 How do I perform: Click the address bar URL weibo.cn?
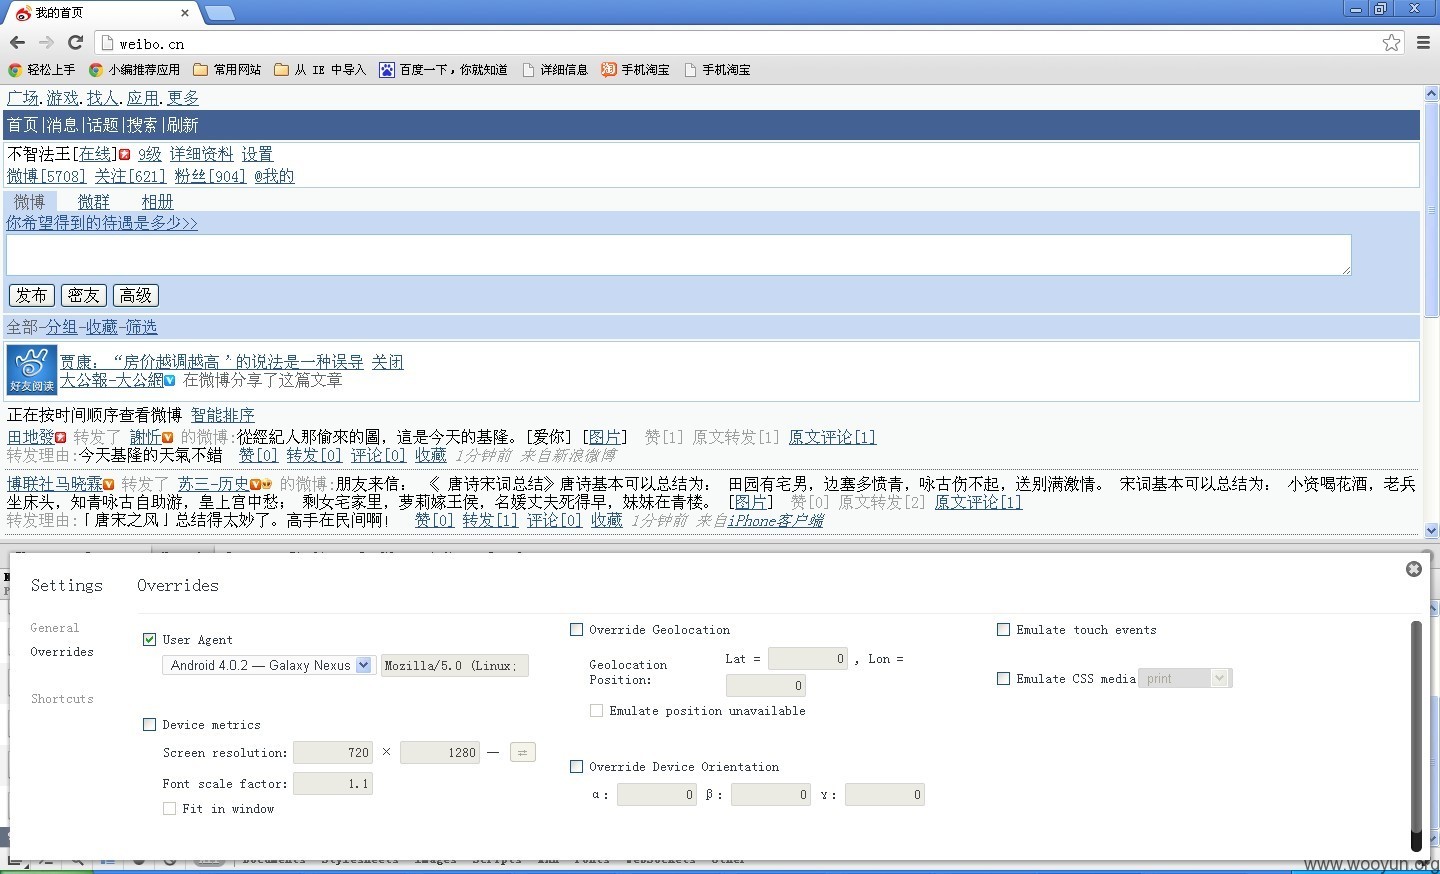tap(152, 44)
